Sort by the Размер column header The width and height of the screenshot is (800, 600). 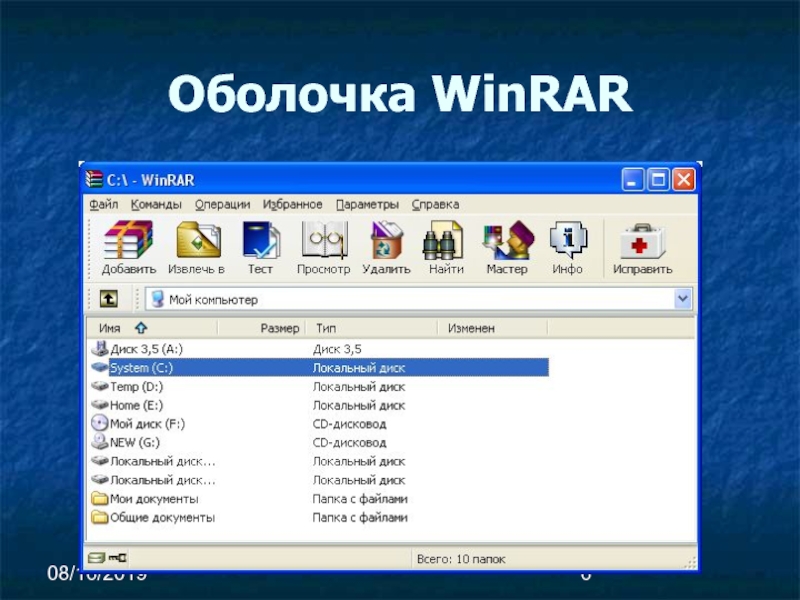pyautogui.click(x=279, y=328)
